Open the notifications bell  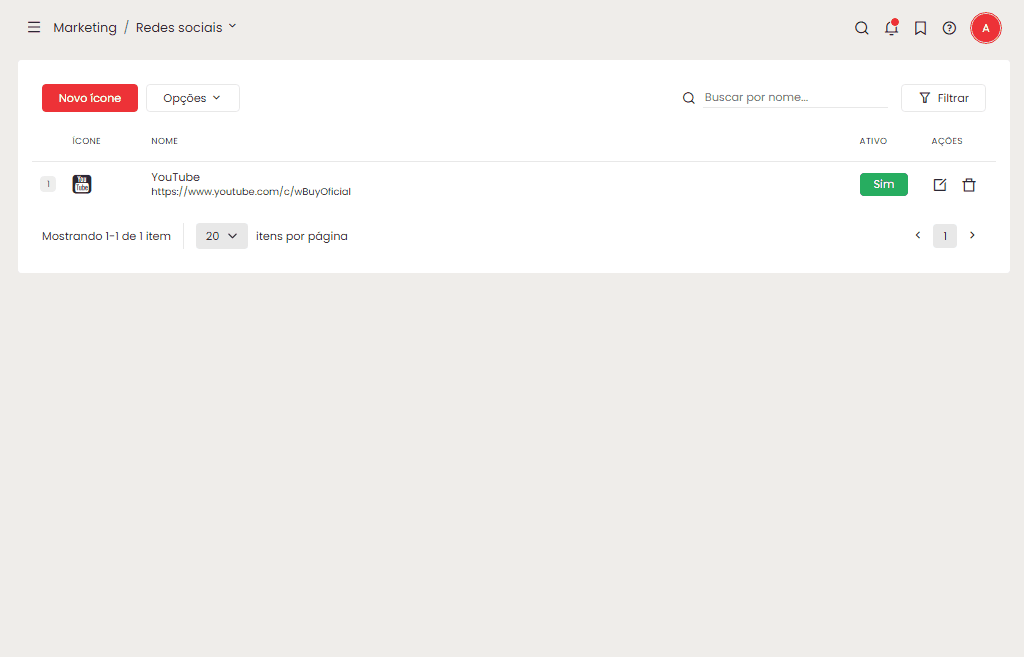coord(891,28)
